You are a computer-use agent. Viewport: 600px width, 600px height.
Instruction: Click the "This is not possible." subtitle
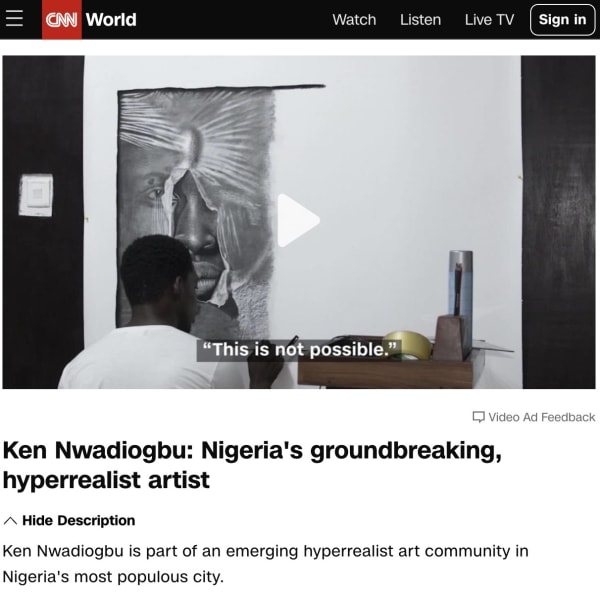pos(299,350)
